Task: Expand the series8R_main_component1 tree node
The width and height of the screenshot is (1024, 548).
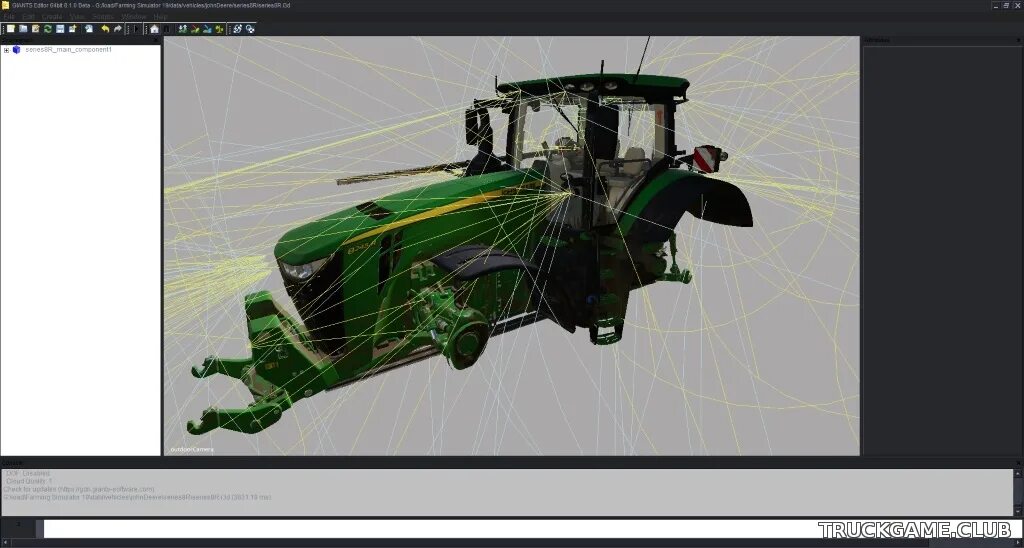Action: point(7,50)
